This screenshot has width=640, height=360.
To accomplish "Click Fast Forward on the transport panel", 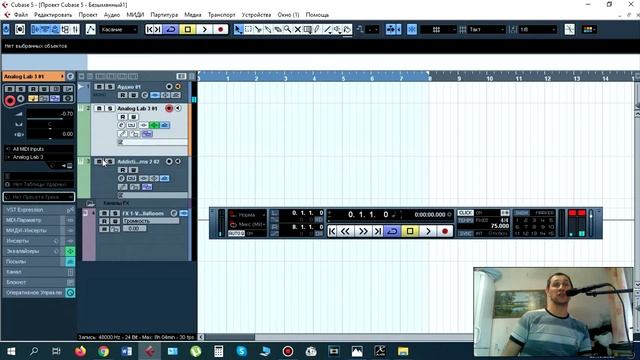I will click(363, 231).
